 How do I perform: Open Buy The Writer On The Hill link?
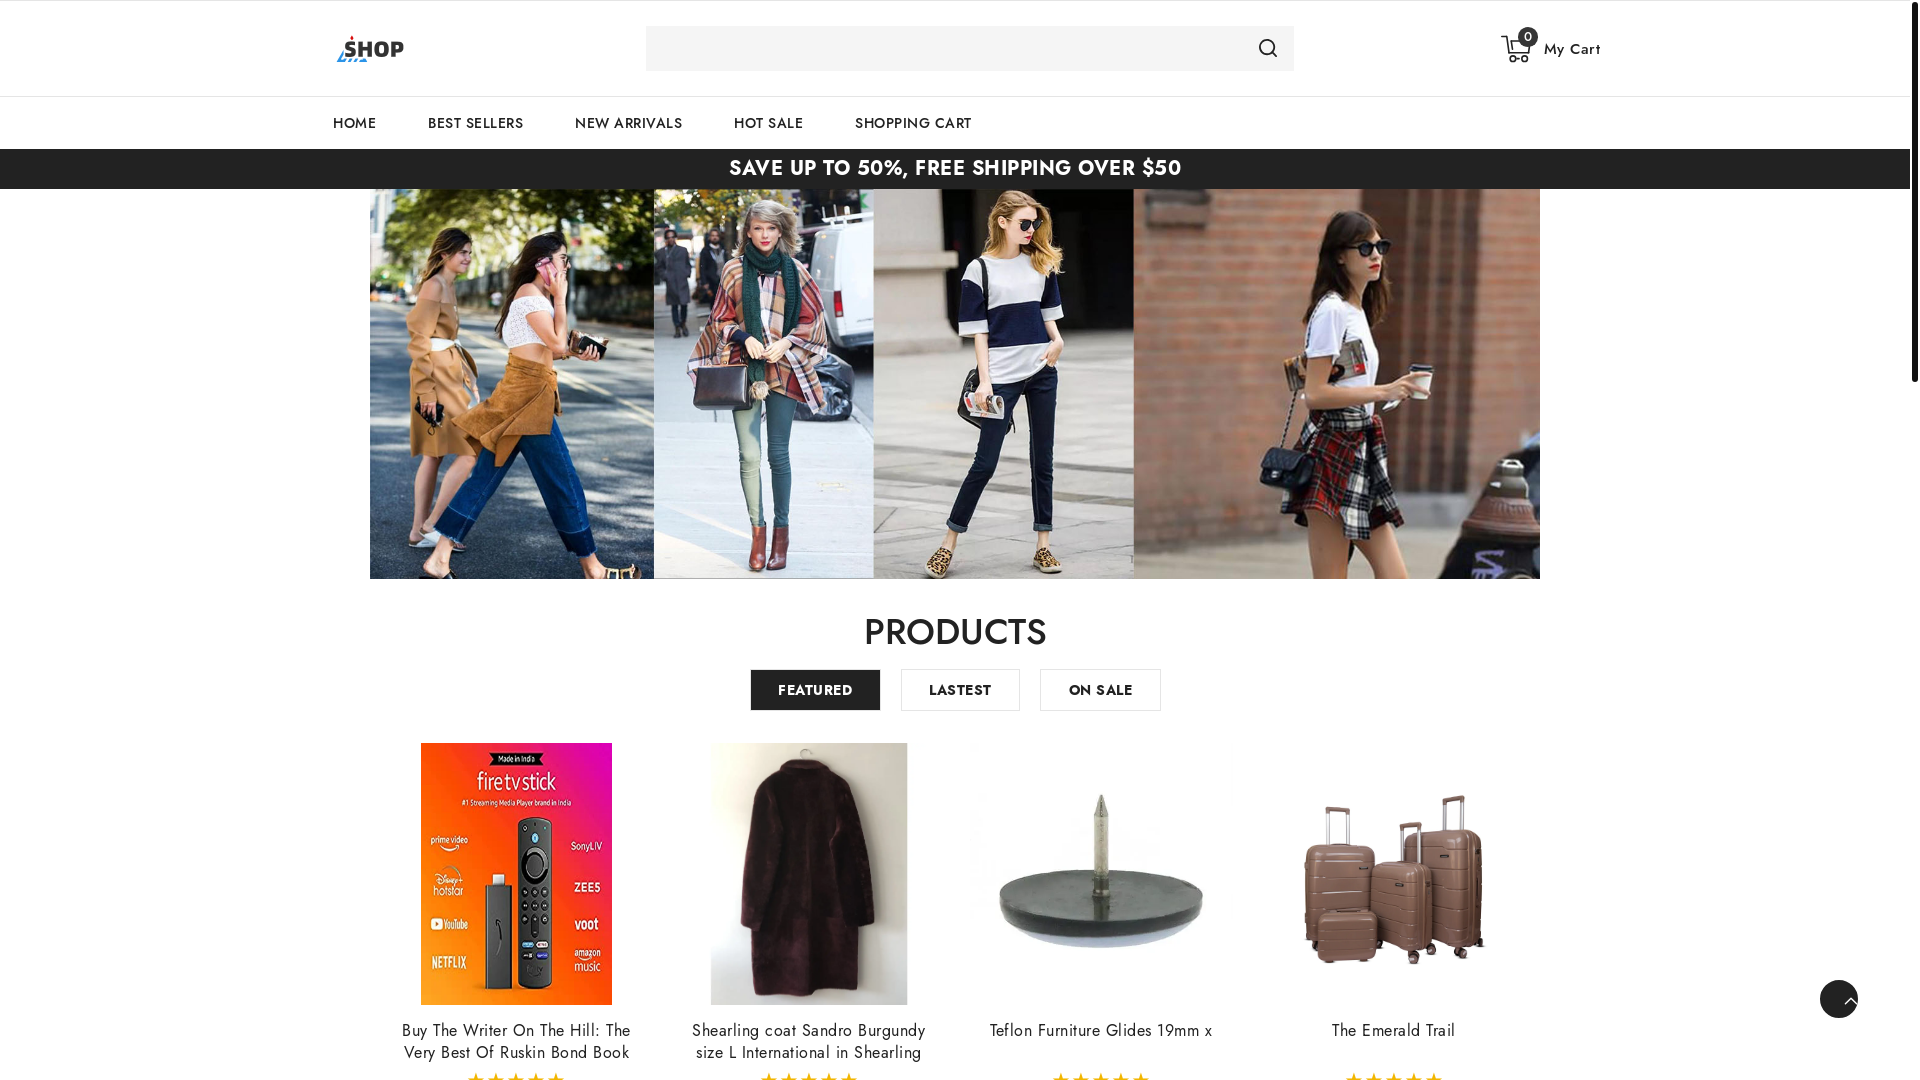516,1041
